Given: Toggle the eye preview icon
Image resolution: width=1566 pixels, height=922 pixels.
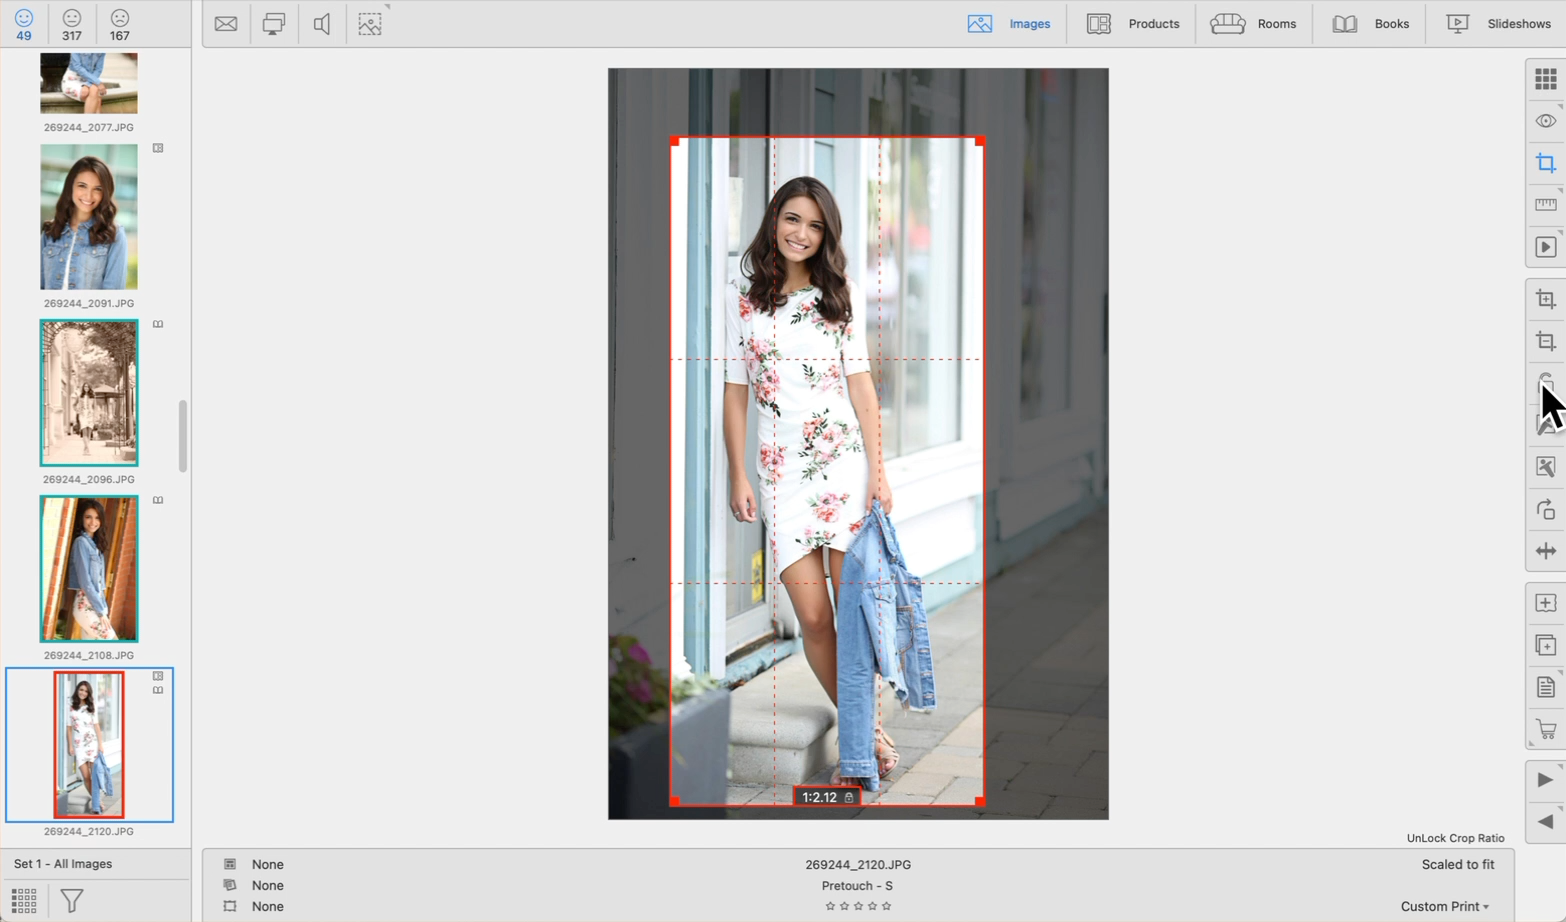Looking at the screenshot, I should (1545, 121).
